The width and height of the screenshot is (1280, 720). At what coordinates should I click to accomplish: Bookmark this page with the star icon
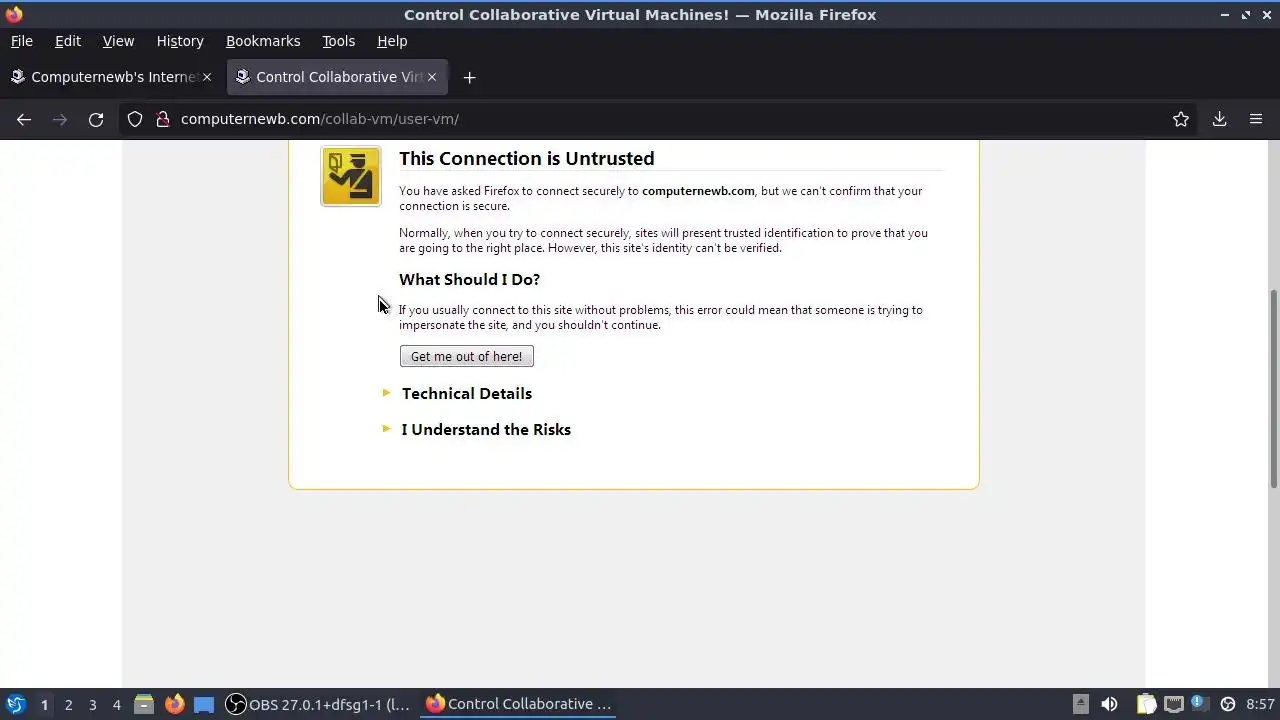click(1181, 119)
